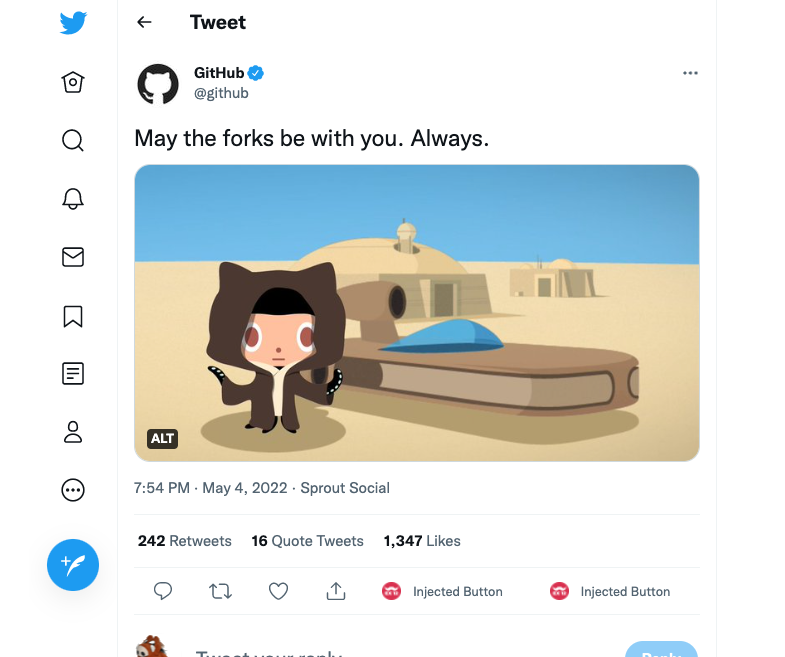Toggle the Retweet icon on the tweet
This screenshot has width=785, height=657.
point(220,591)
